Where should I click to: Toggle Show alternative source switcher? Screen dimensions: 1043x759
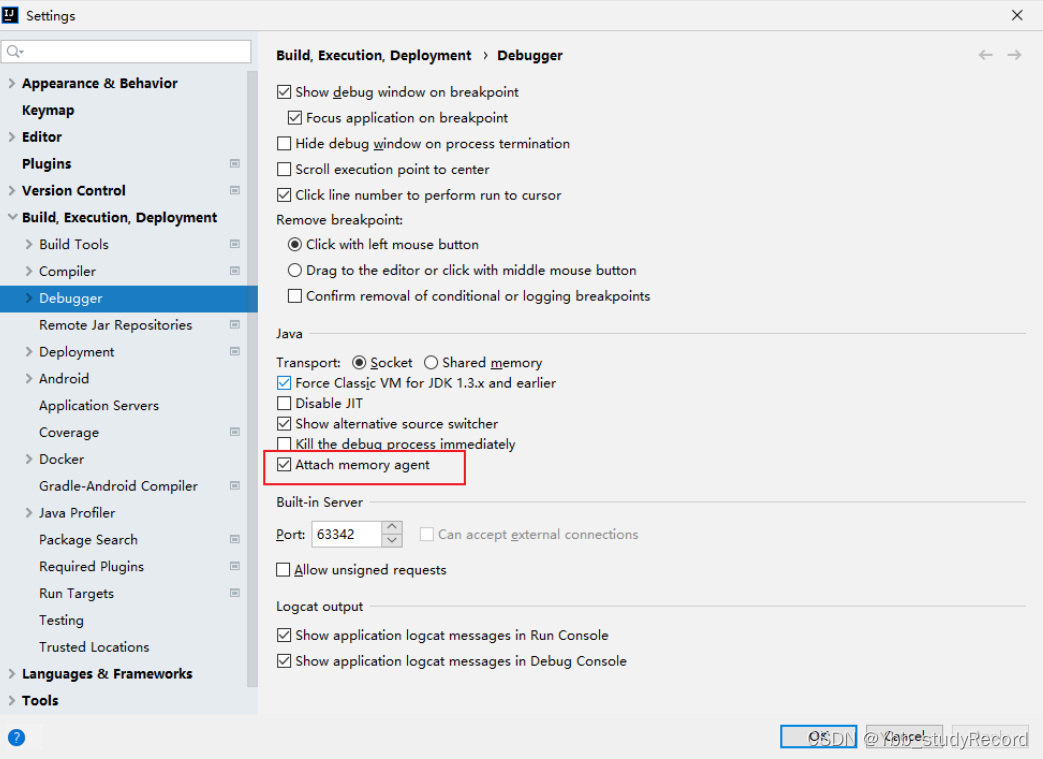coord(284,424)
